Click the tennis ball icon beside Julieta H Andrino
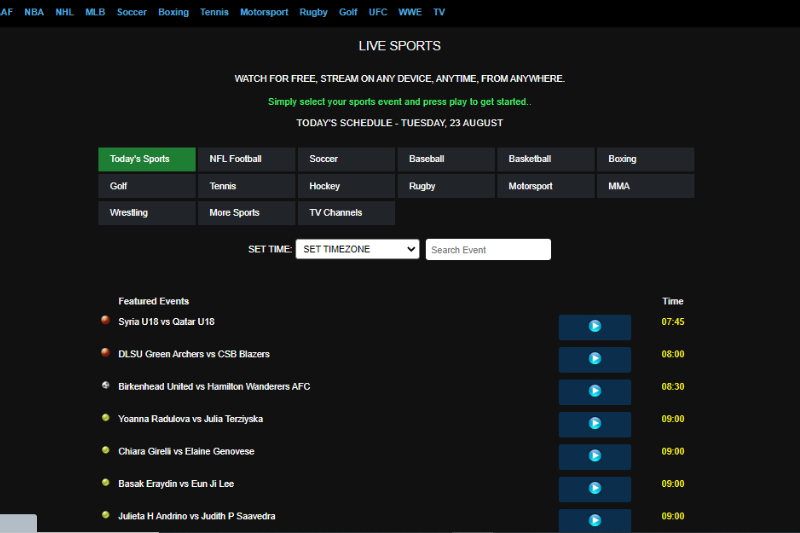Viewport: 800px width, 533px height. (106, 515)
